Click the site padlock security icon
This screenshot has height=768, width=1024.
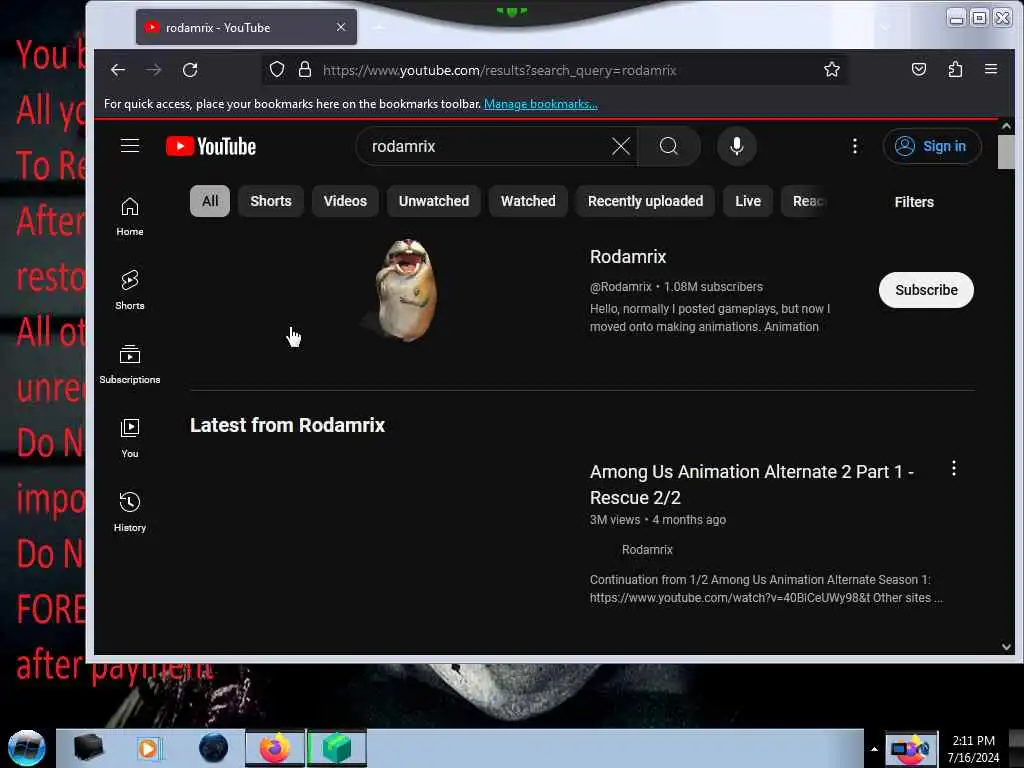tap(305, 69)
